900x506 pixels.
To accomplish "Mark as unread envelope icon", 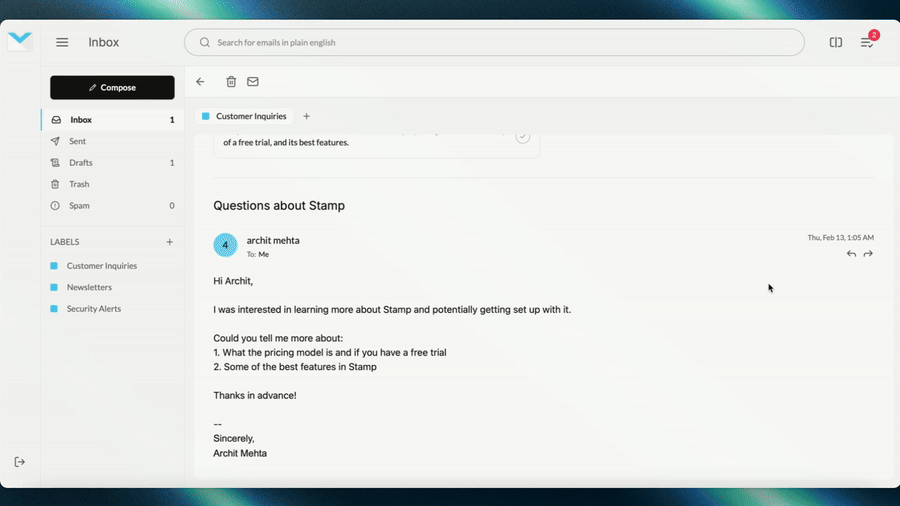I will pos(253,82).
